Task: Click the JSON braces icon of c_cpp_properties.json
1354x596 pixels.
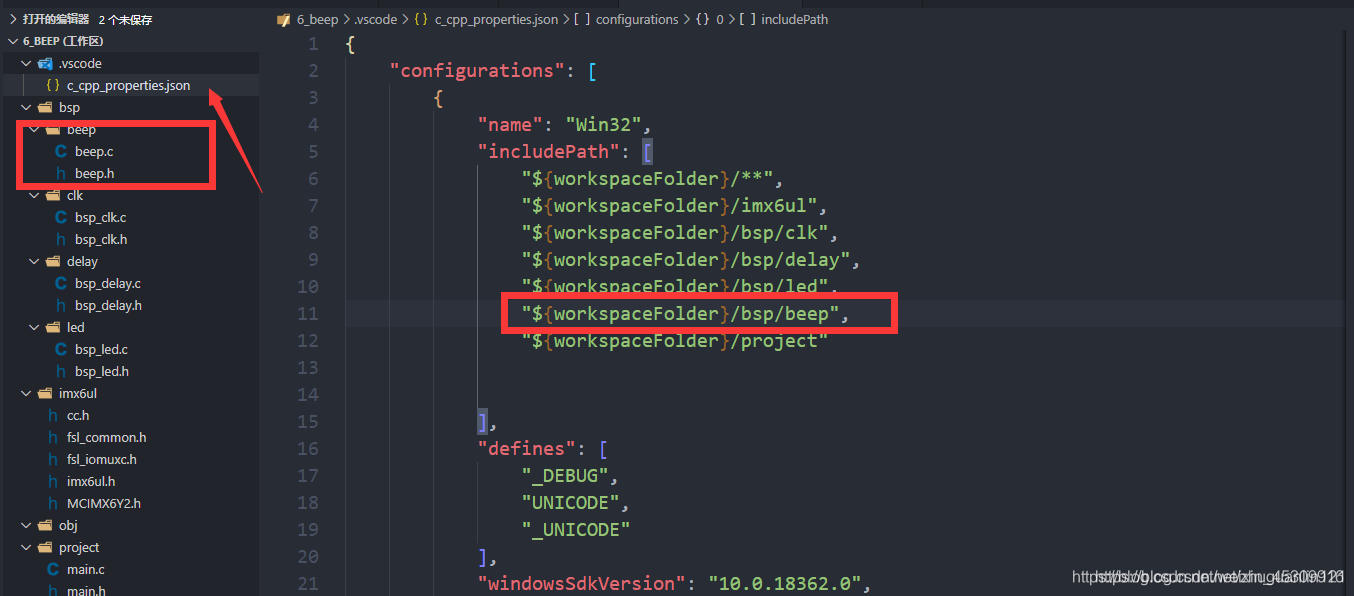Action: [52, 85]
